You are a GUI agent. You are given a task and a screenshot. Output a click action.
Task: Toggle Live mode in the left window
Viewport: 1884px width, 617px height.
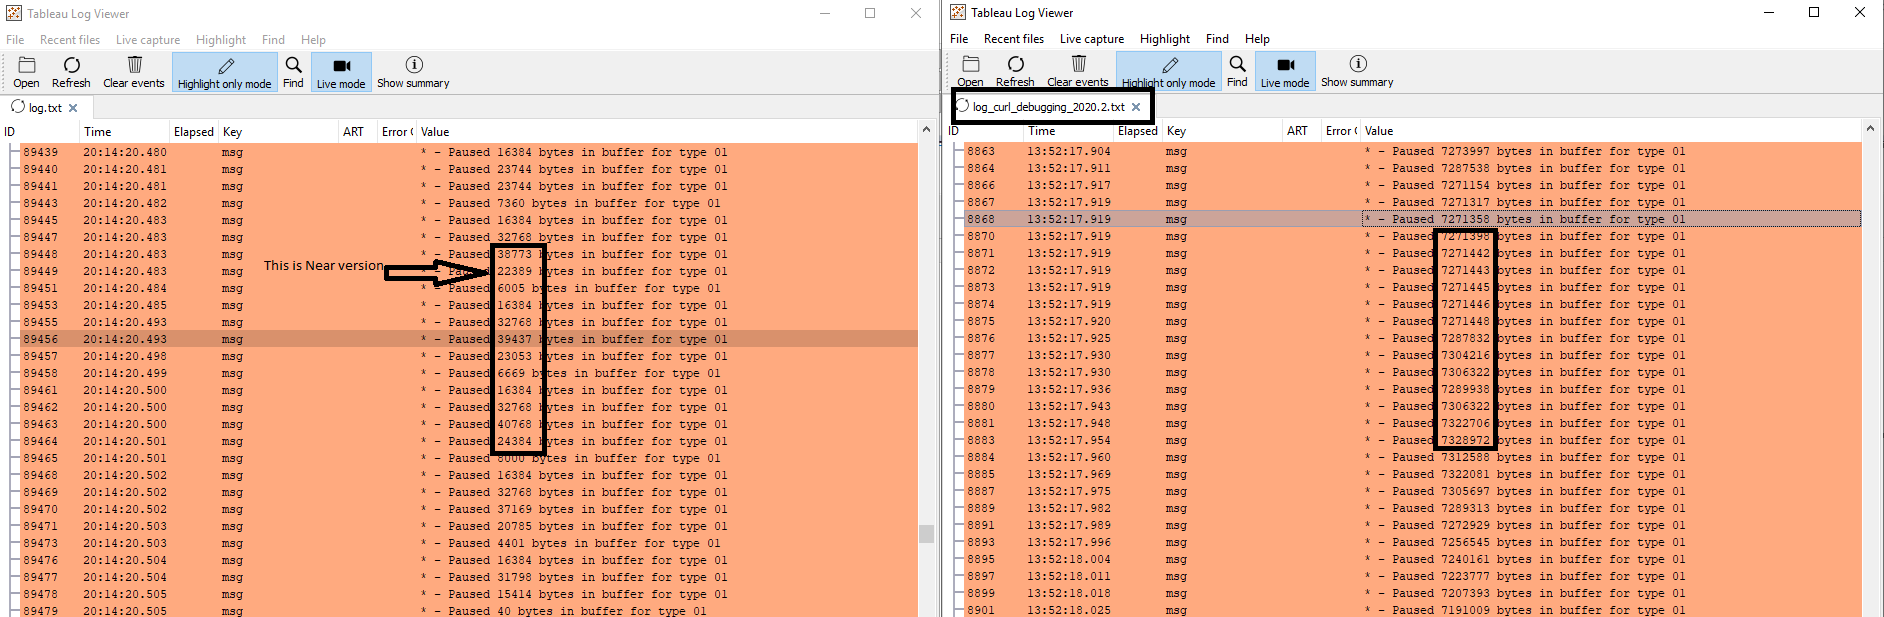click(x=341, y=72)
